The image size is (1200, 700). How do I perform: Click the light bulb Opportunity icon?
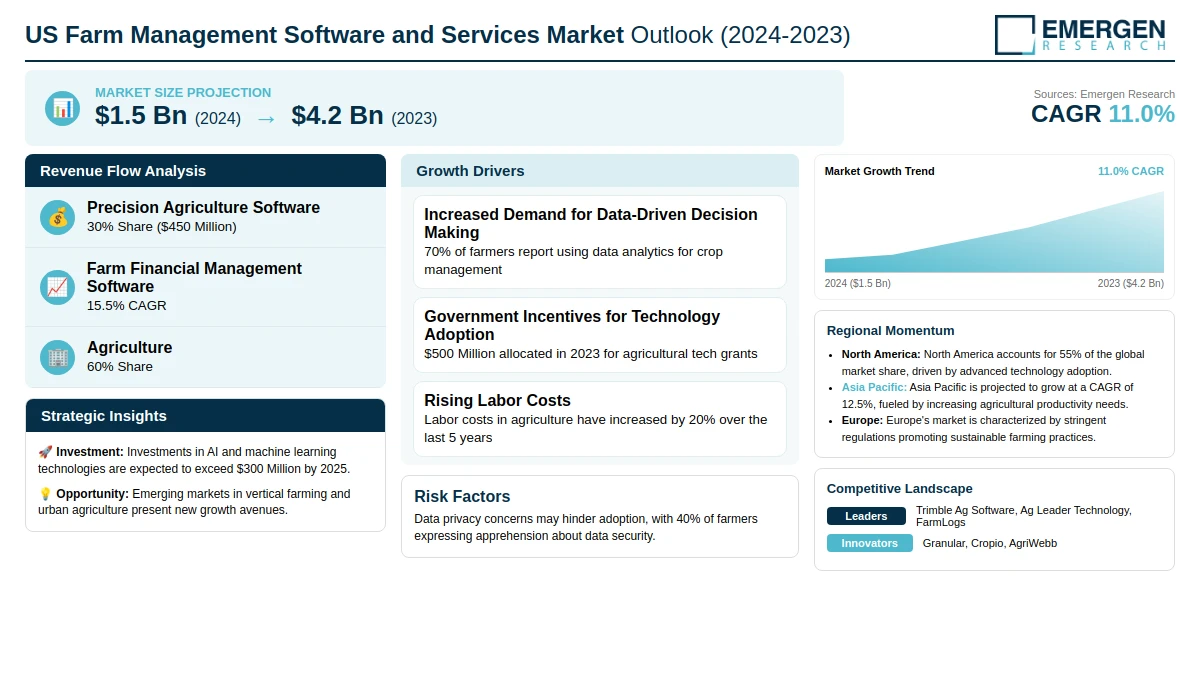(45, 494)
